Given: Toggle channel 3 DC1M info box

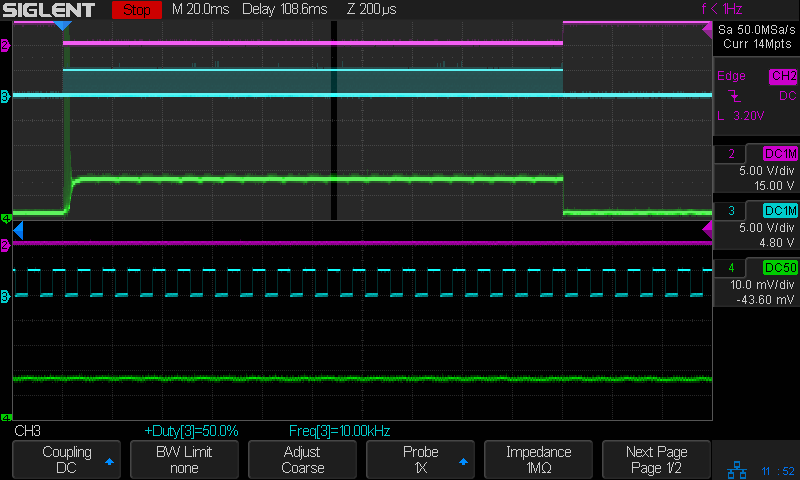Looking at the screenshot, I should click(756, 225).
